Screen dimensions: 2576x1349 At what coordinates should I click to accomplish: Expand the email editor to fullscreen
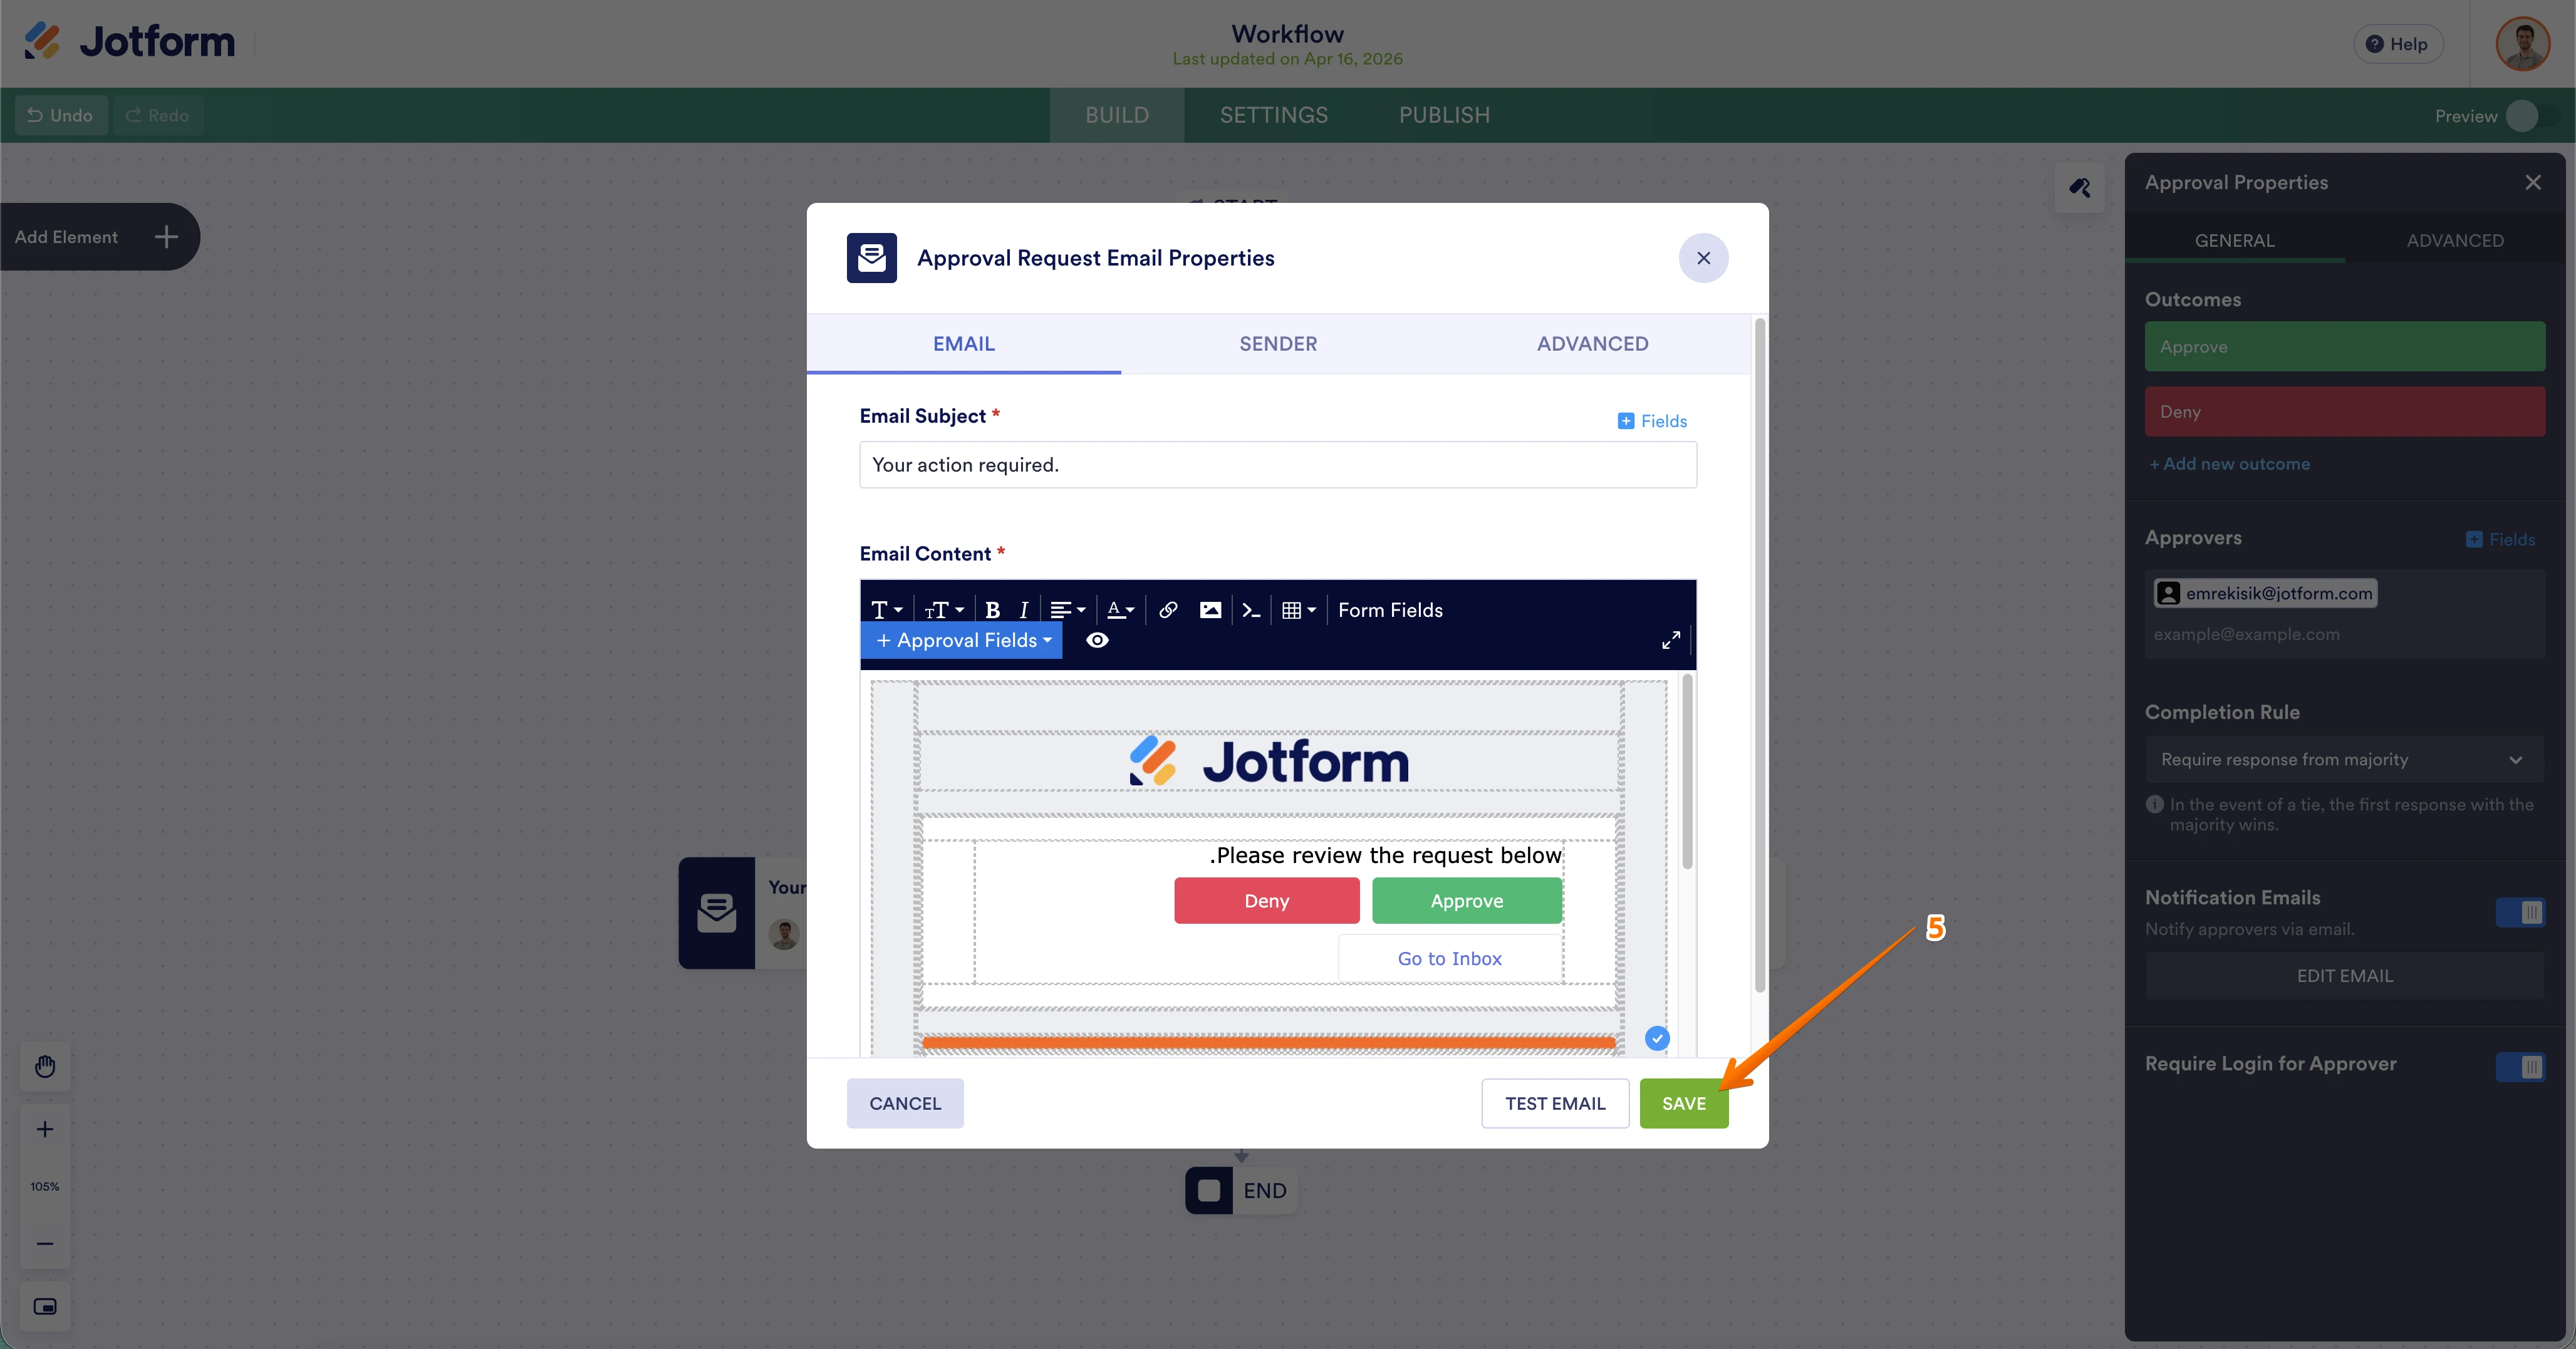tap(1670, 640)
